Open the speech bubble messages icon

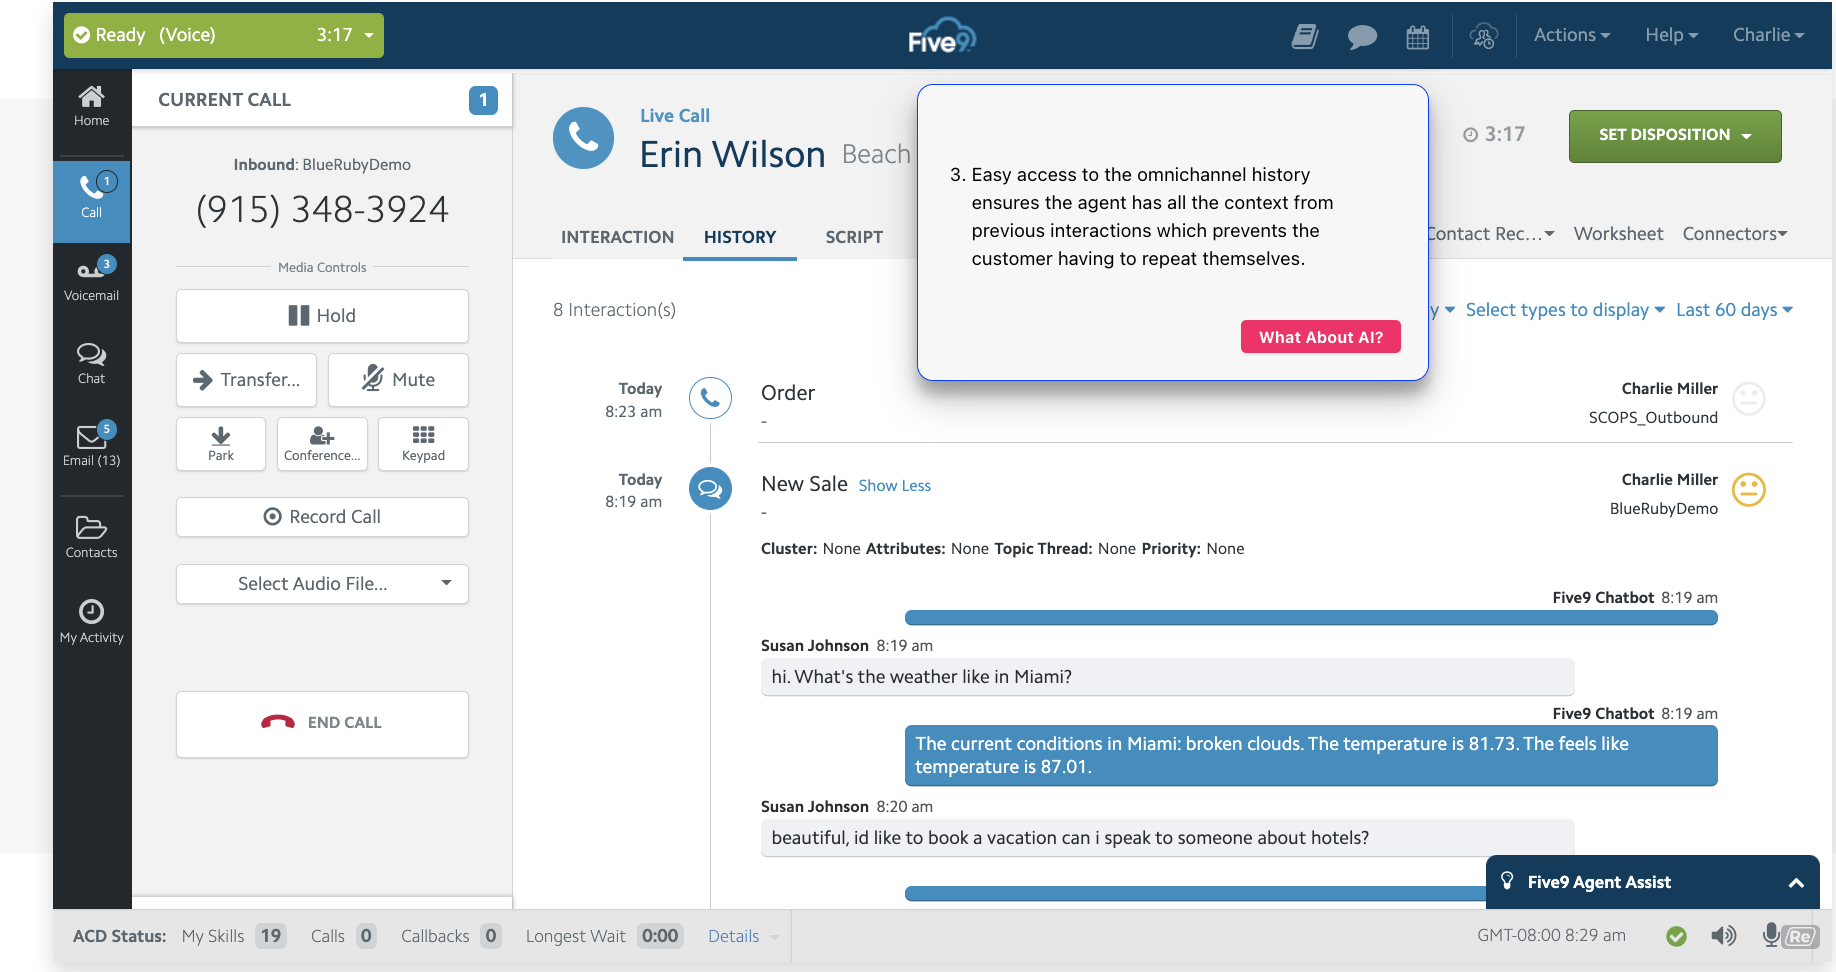pyautogui.click(x=1361, y=37)
